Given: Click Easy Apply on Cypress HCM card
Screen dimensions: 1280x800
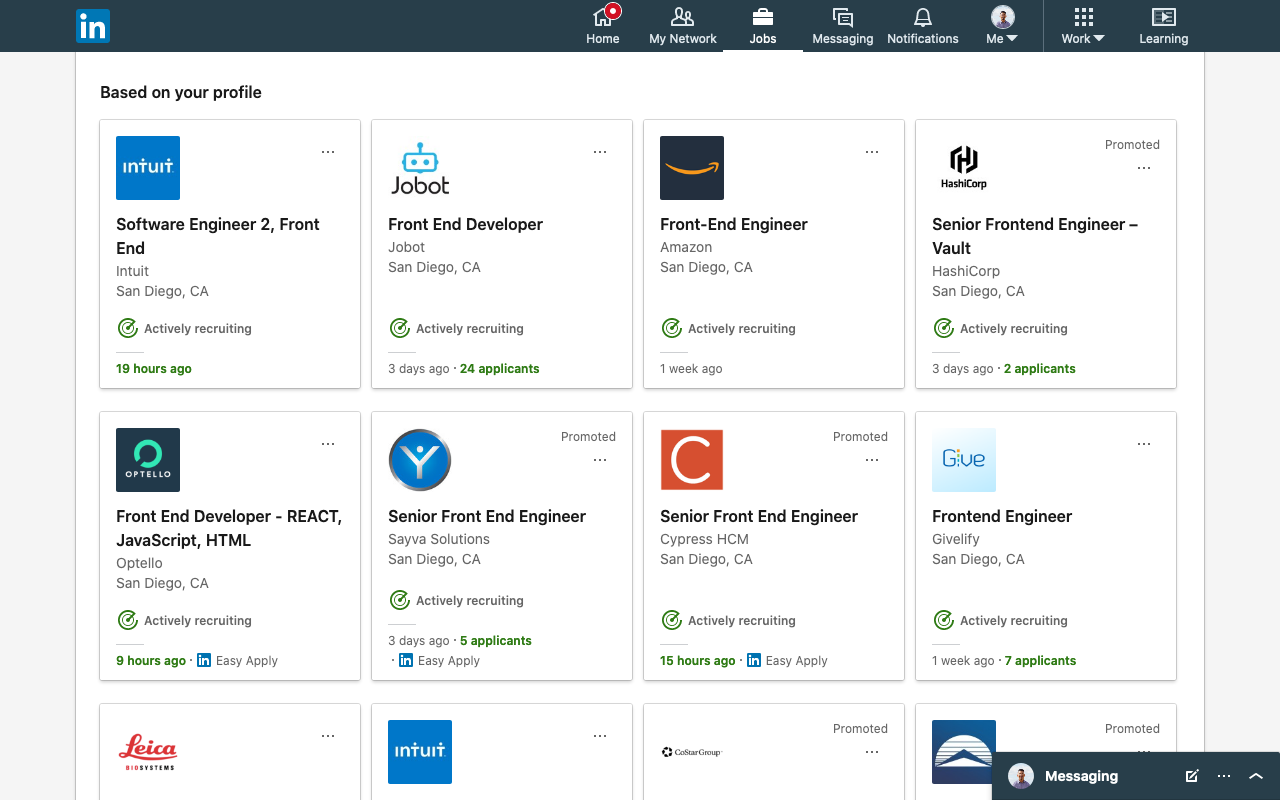Looking at the screenshot, I should pyautogui.click(x=787, y=661).
